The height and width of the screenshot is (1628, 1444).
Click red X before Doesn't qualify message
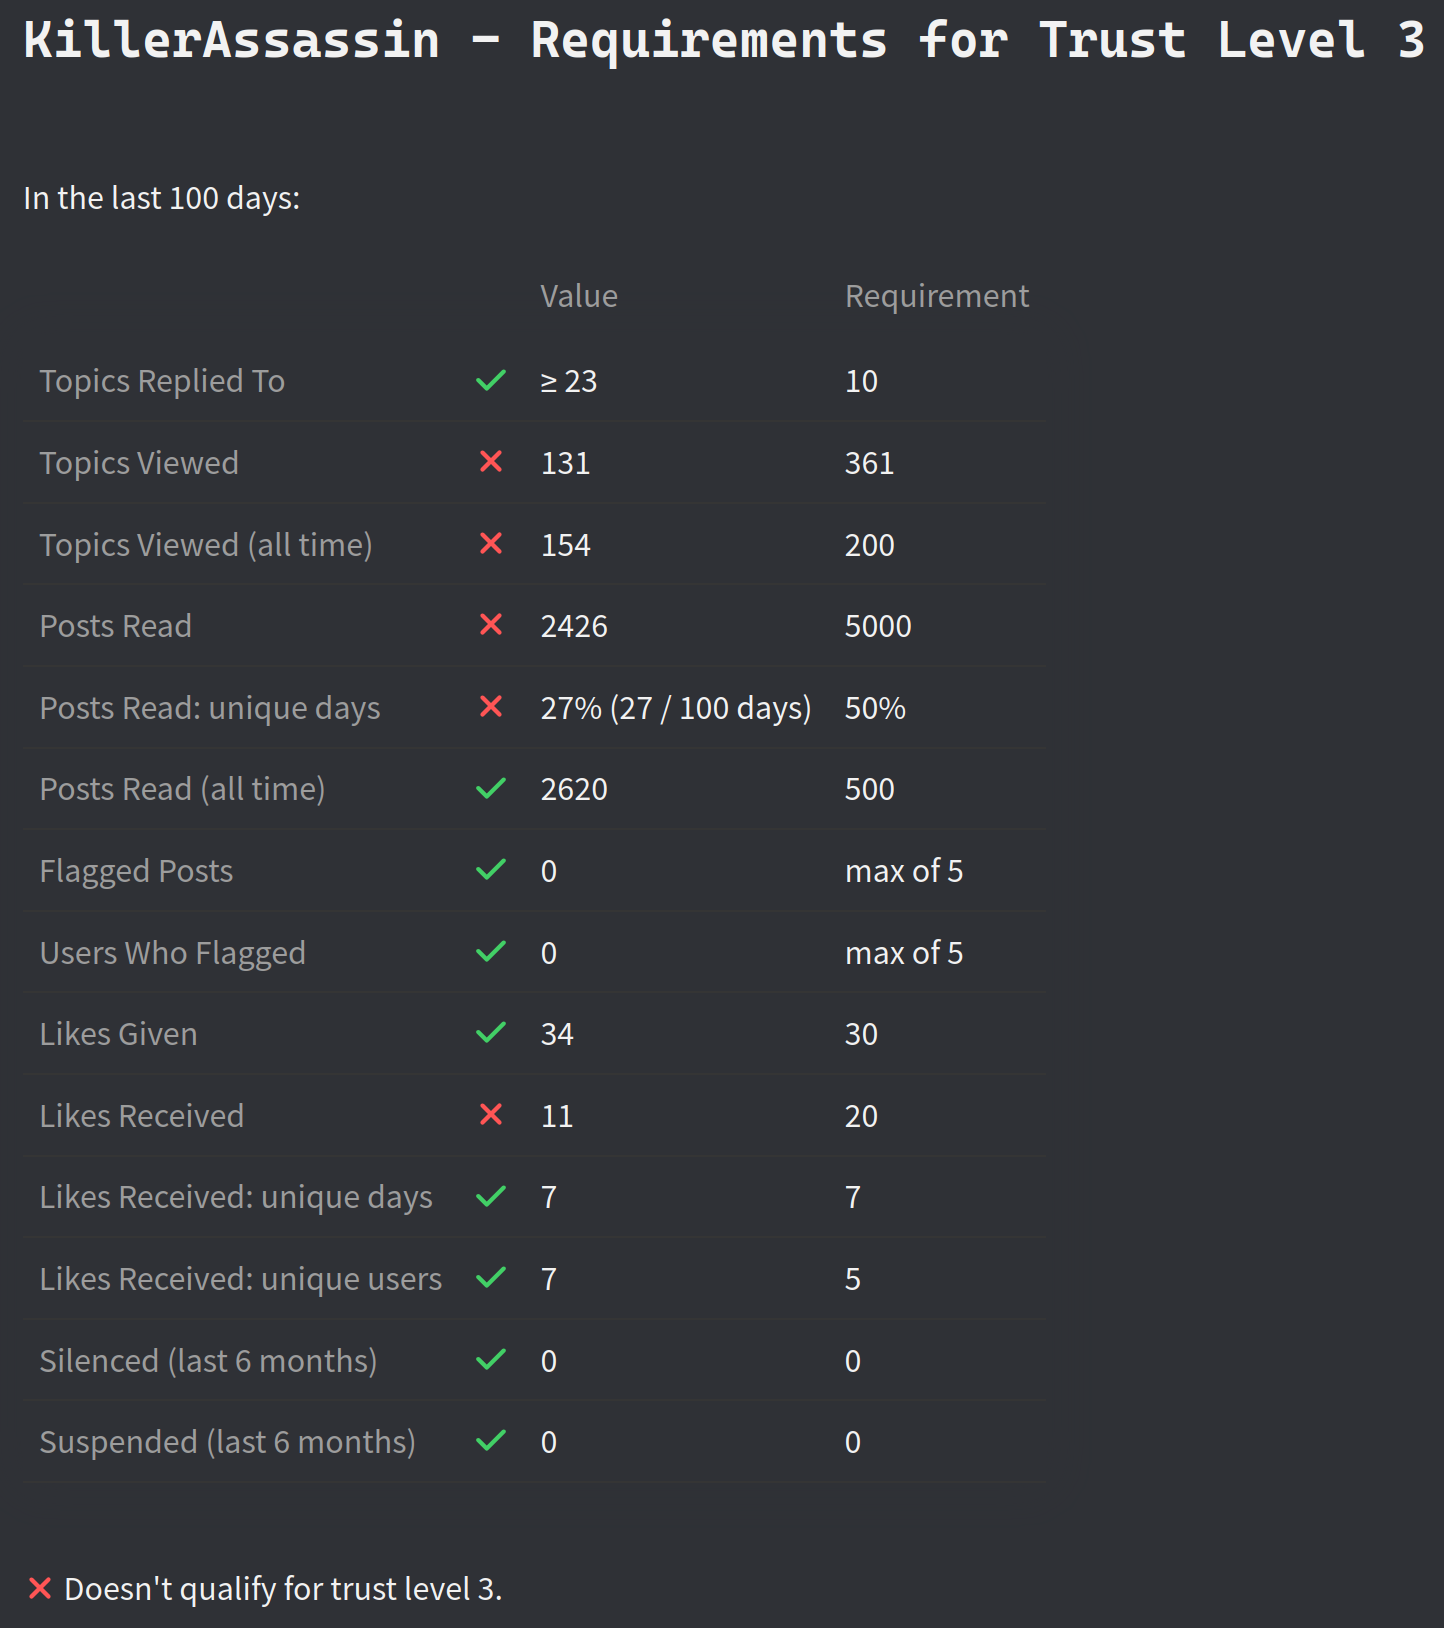(40, 1588)
